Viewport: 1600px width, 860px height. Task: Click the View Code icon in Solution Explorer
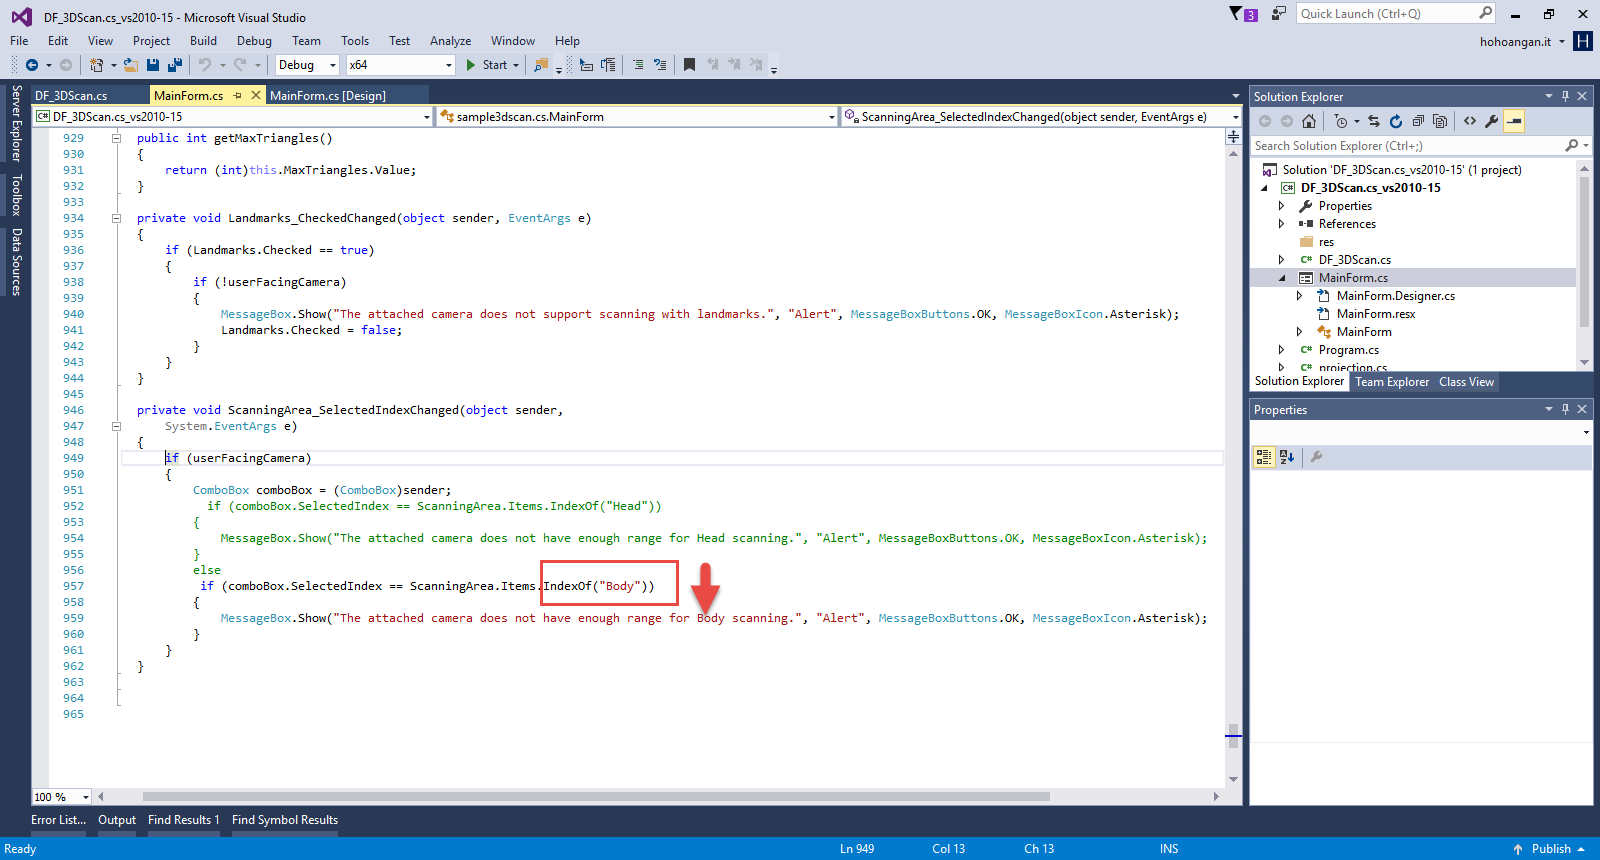pyautogui.click(x=1470, y=121)
